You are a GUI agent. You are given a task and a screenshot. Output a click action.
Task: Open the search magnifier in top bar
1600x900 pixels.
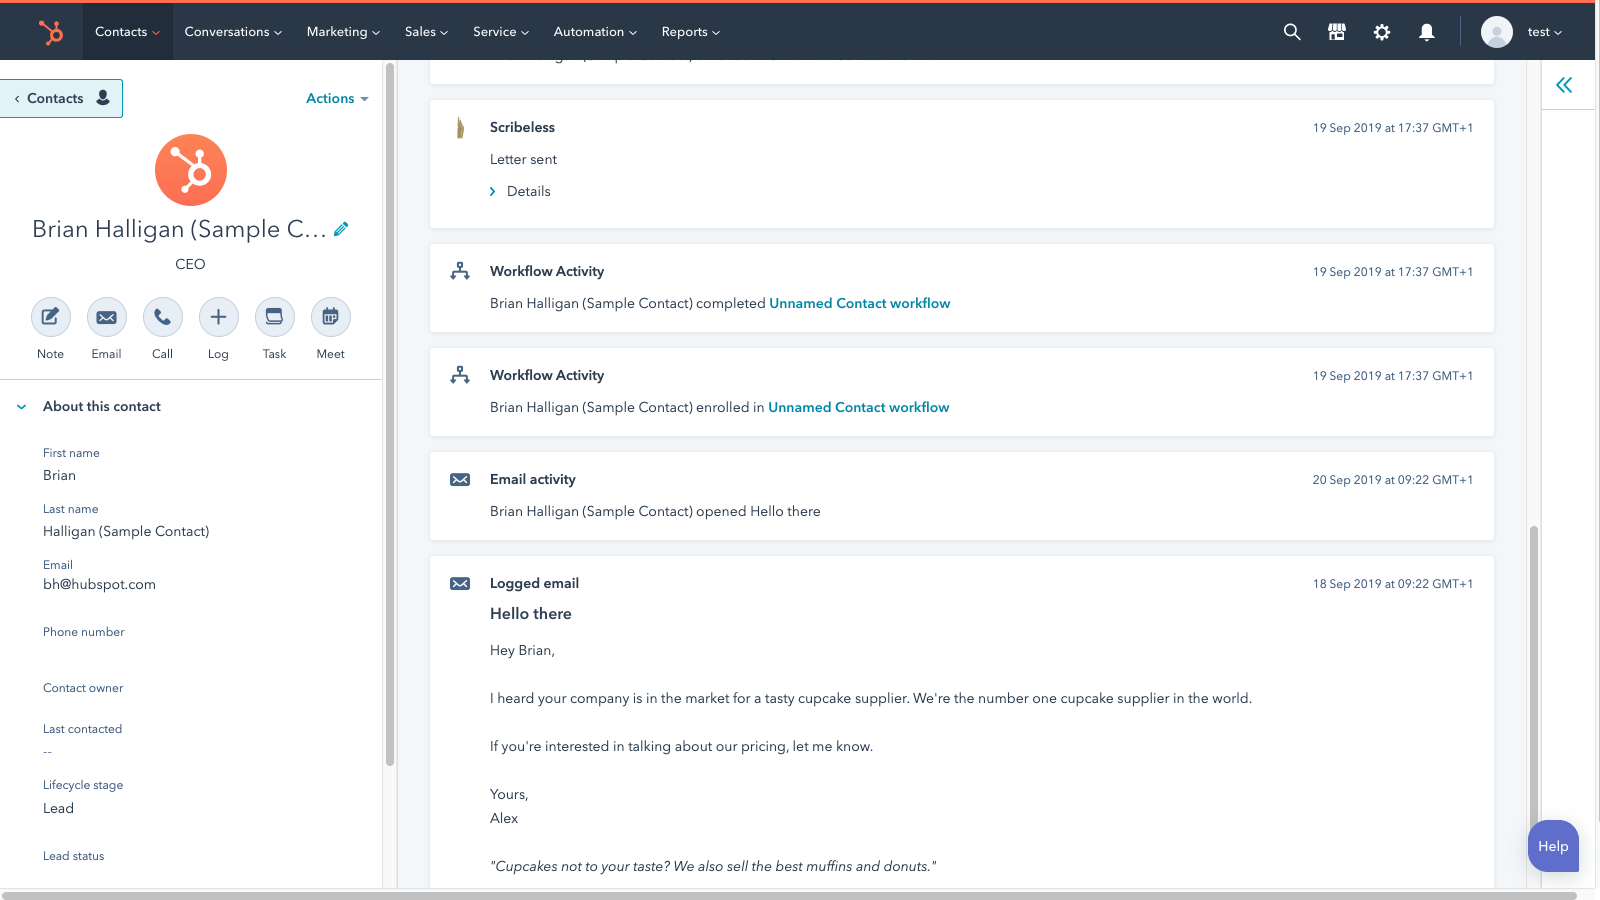pyautogui.click(x=1292, y=32)
